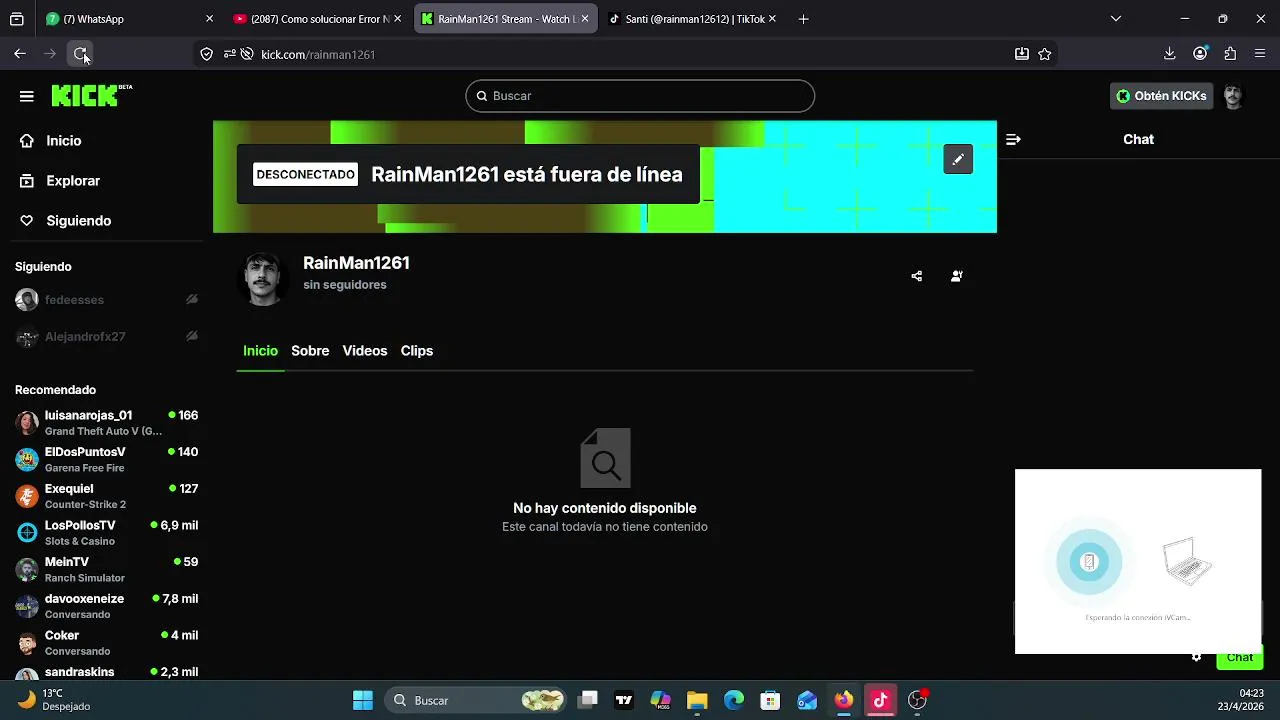Click the banner edit pencil icon
The height and width of the screenshot is (720, 1280).
[x=958, y=159]
